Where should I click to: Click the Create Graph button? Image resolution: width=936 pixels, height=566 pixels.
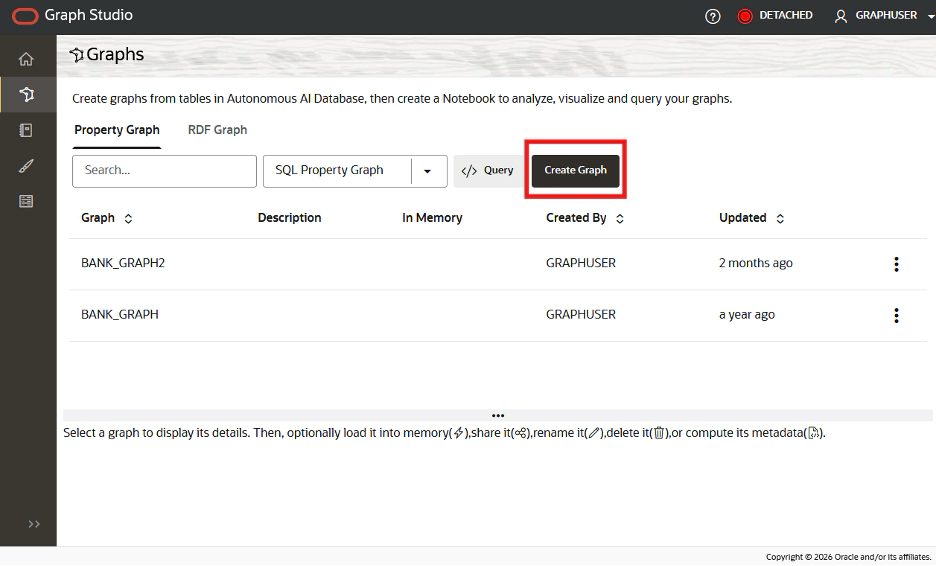click(575, 171)
